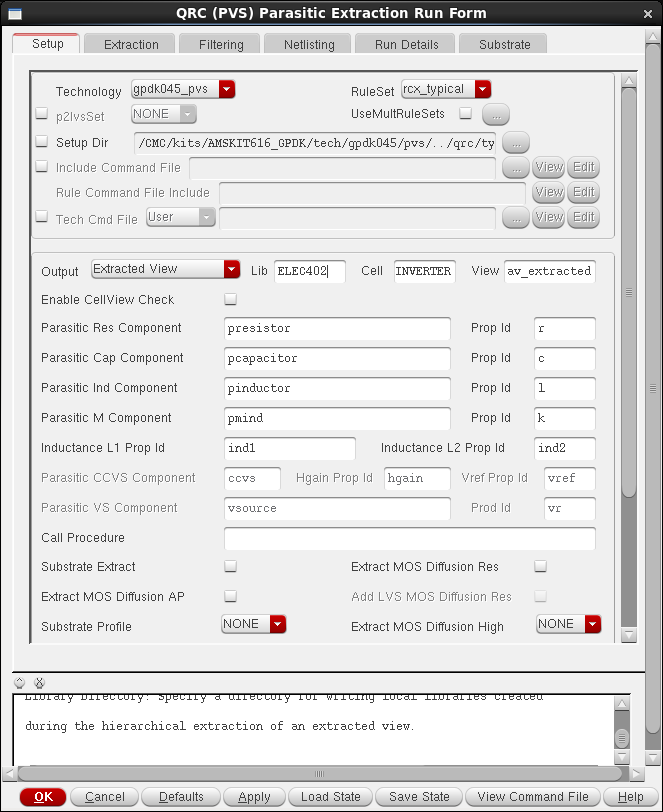This screenshot has height=812, width=663.
Task: Check Extract MOS Diffusion AP
Action: pos(230,596)
